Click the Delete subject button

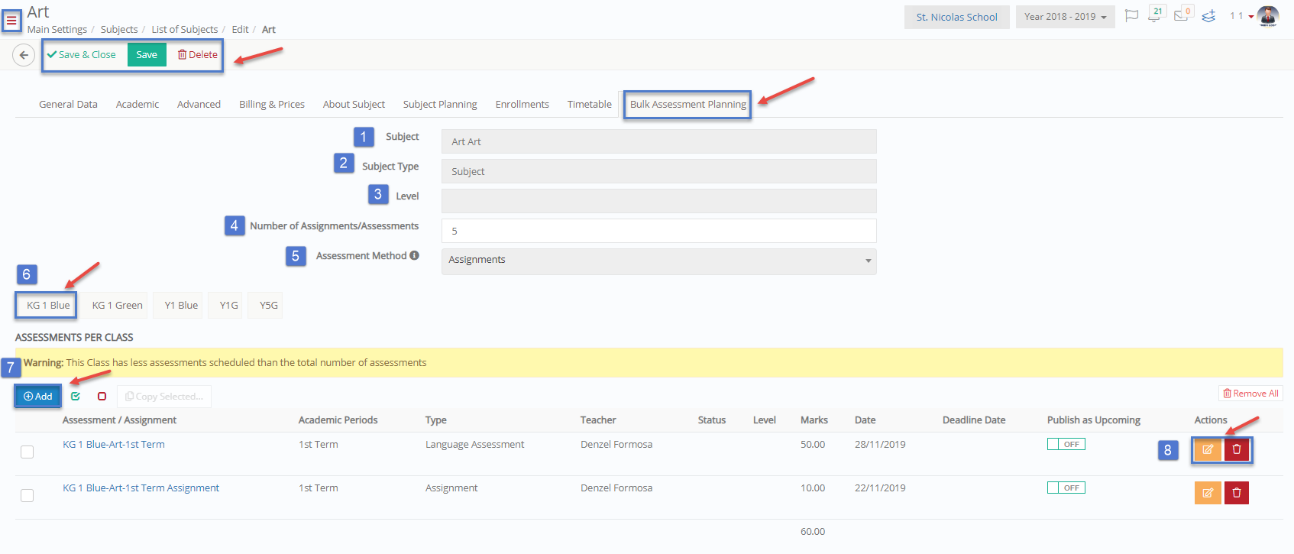tap(197, 55)
